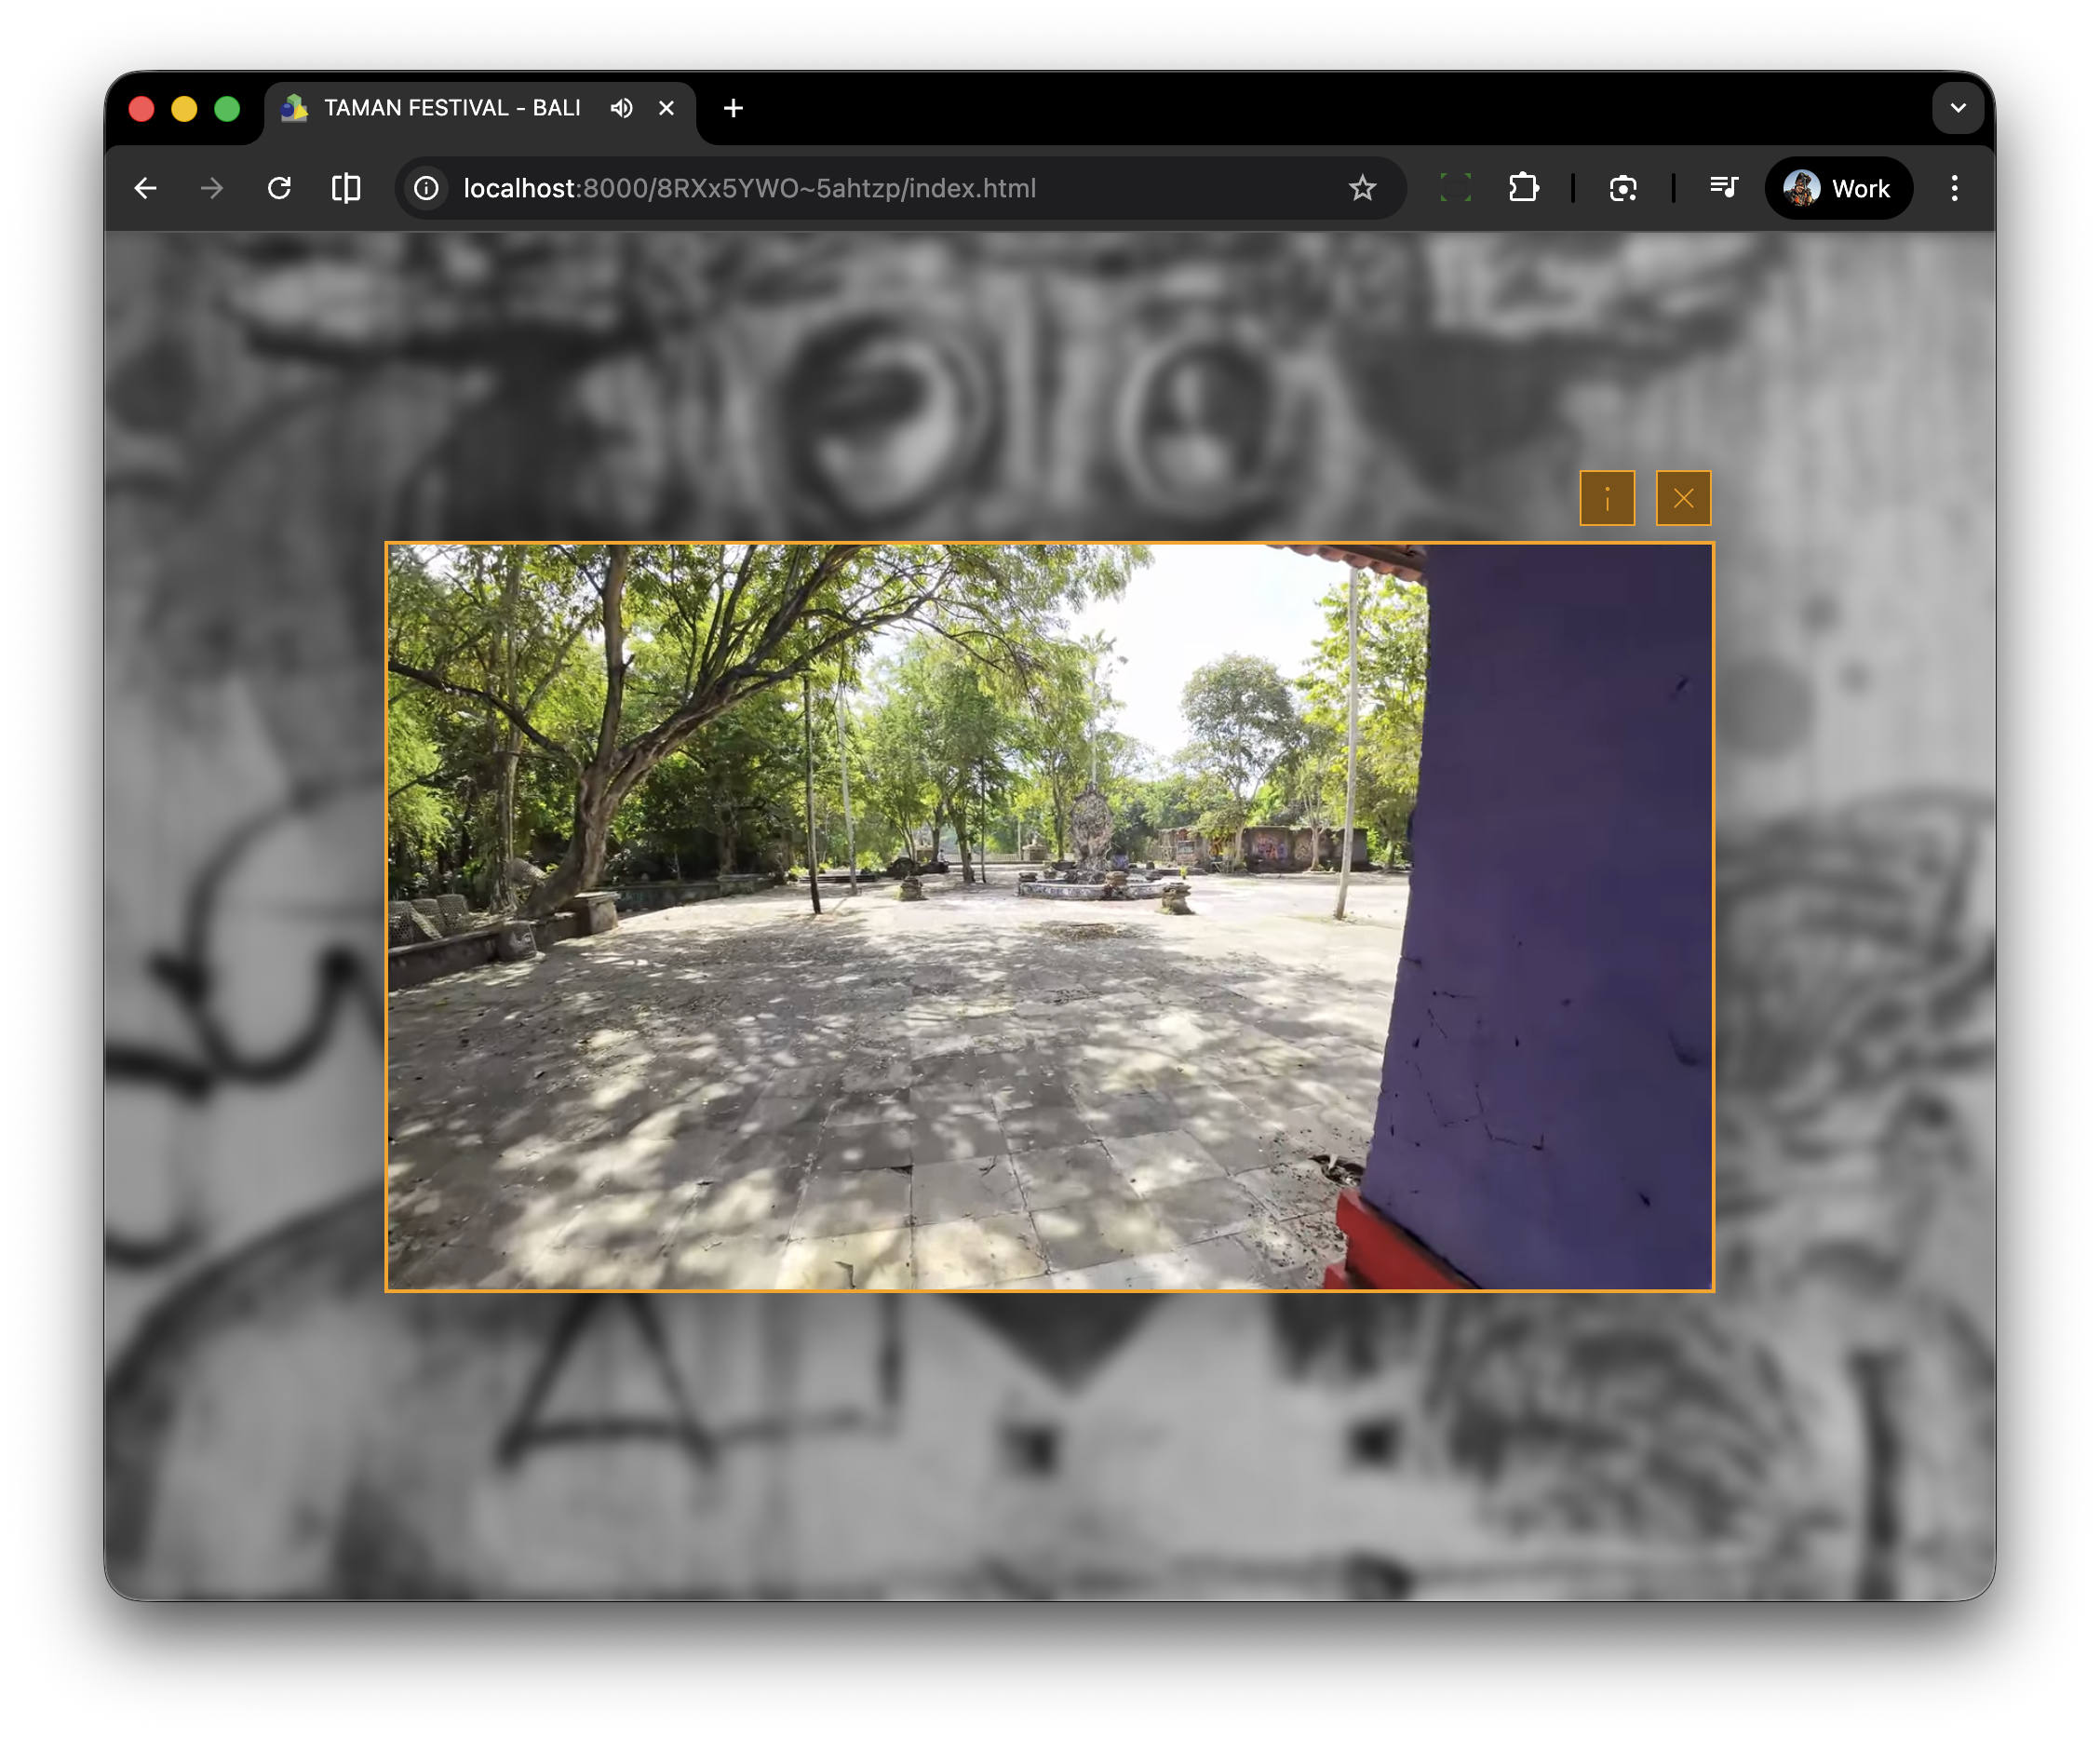
Task: Toggle the split view sidebar icon
Action: point(346,188)
